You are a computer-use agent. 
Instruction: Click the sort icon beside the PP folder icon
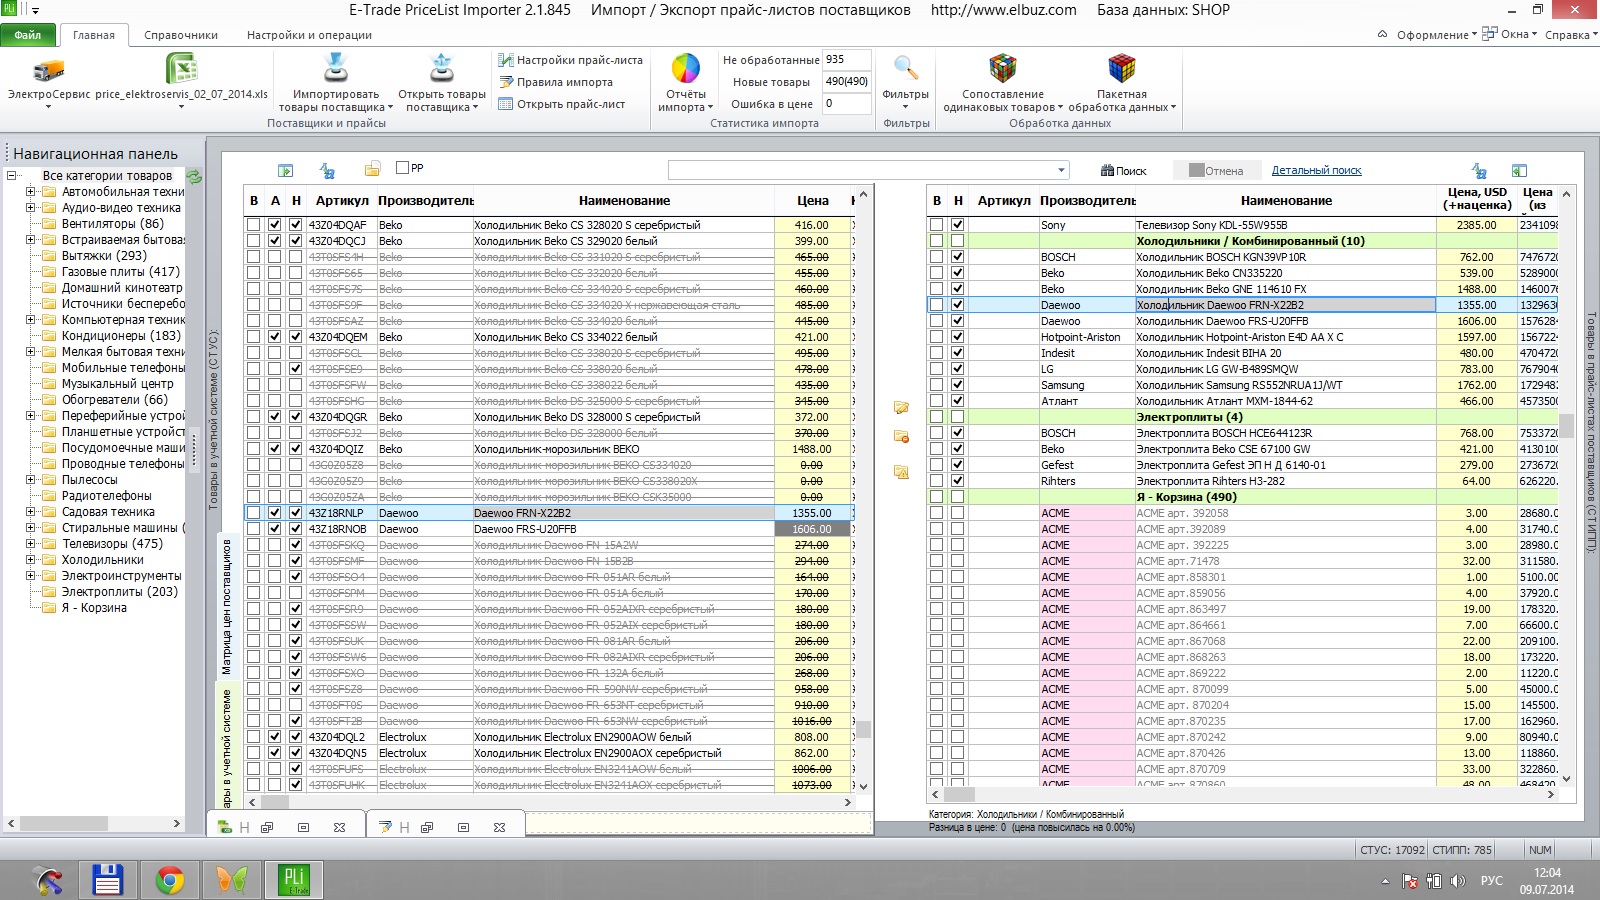point(327,170)
